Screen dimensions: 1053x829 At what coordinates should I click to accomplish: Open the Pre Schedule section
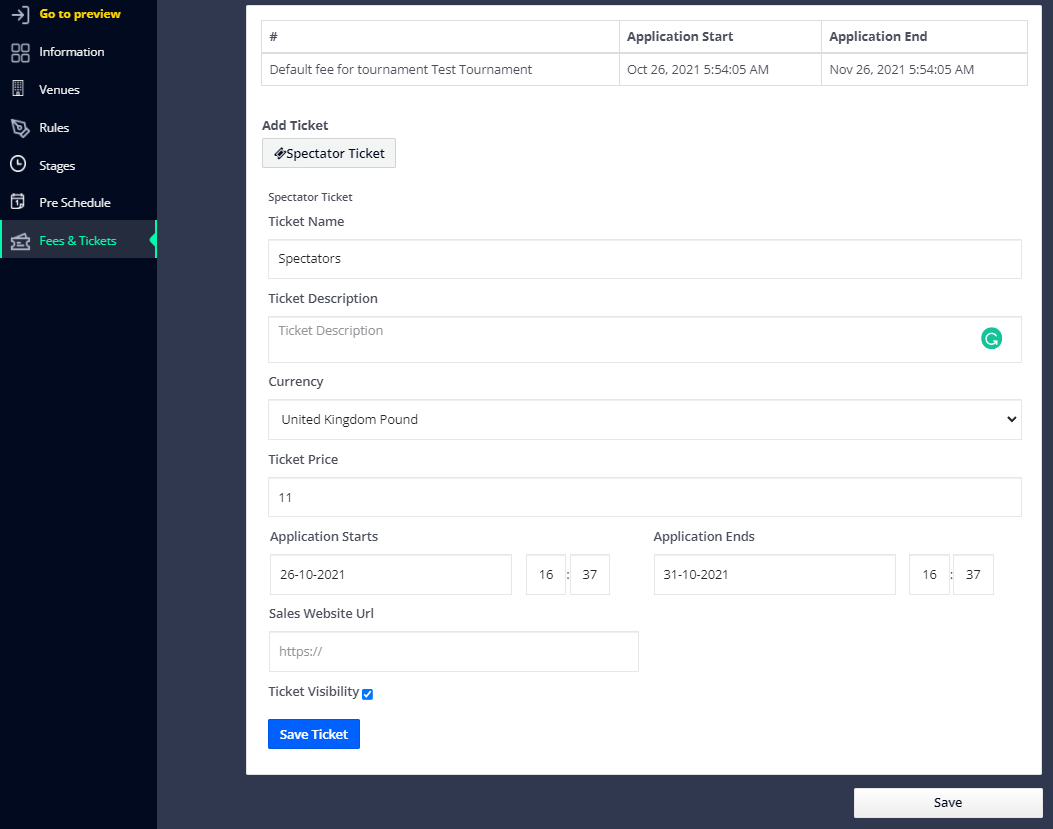click(75, 203)
